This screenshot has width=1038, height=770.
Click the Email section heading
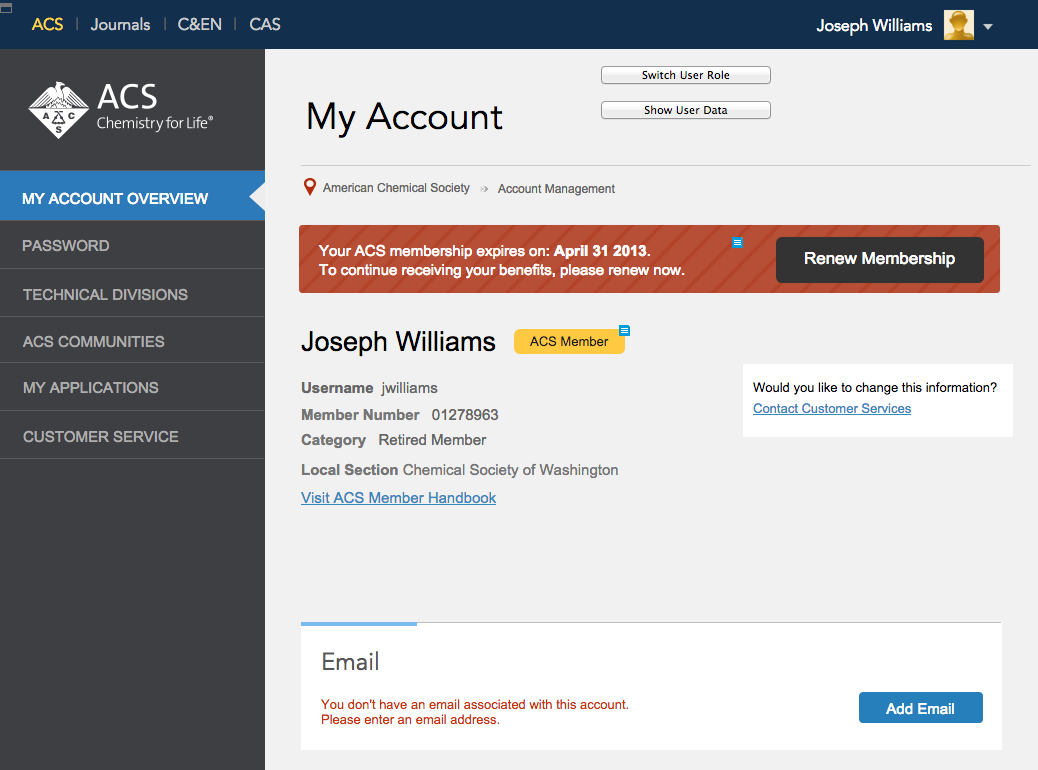coord(350,661)
